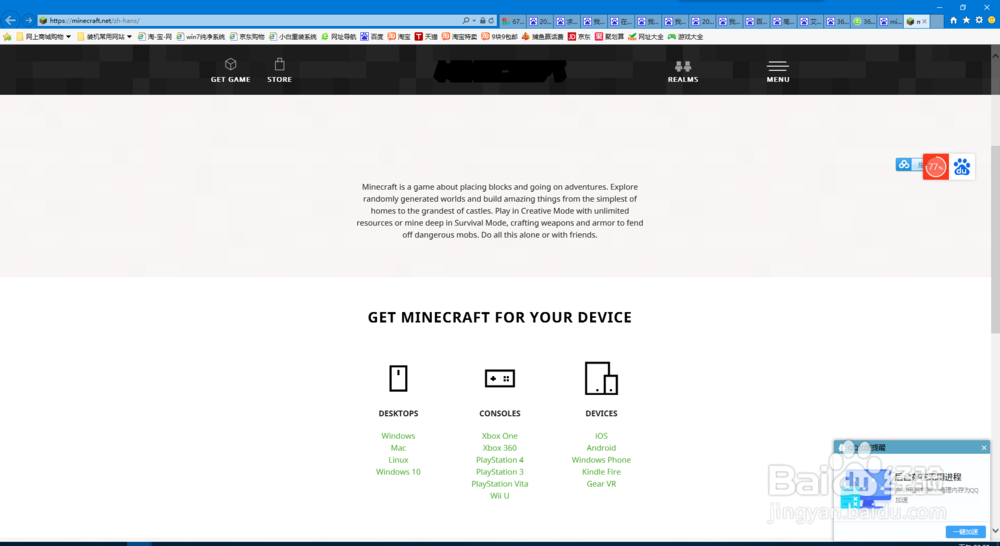This screenshot has width=1000, height=546.
Task: Click the Windows Phone link
Action: [601, 460]
